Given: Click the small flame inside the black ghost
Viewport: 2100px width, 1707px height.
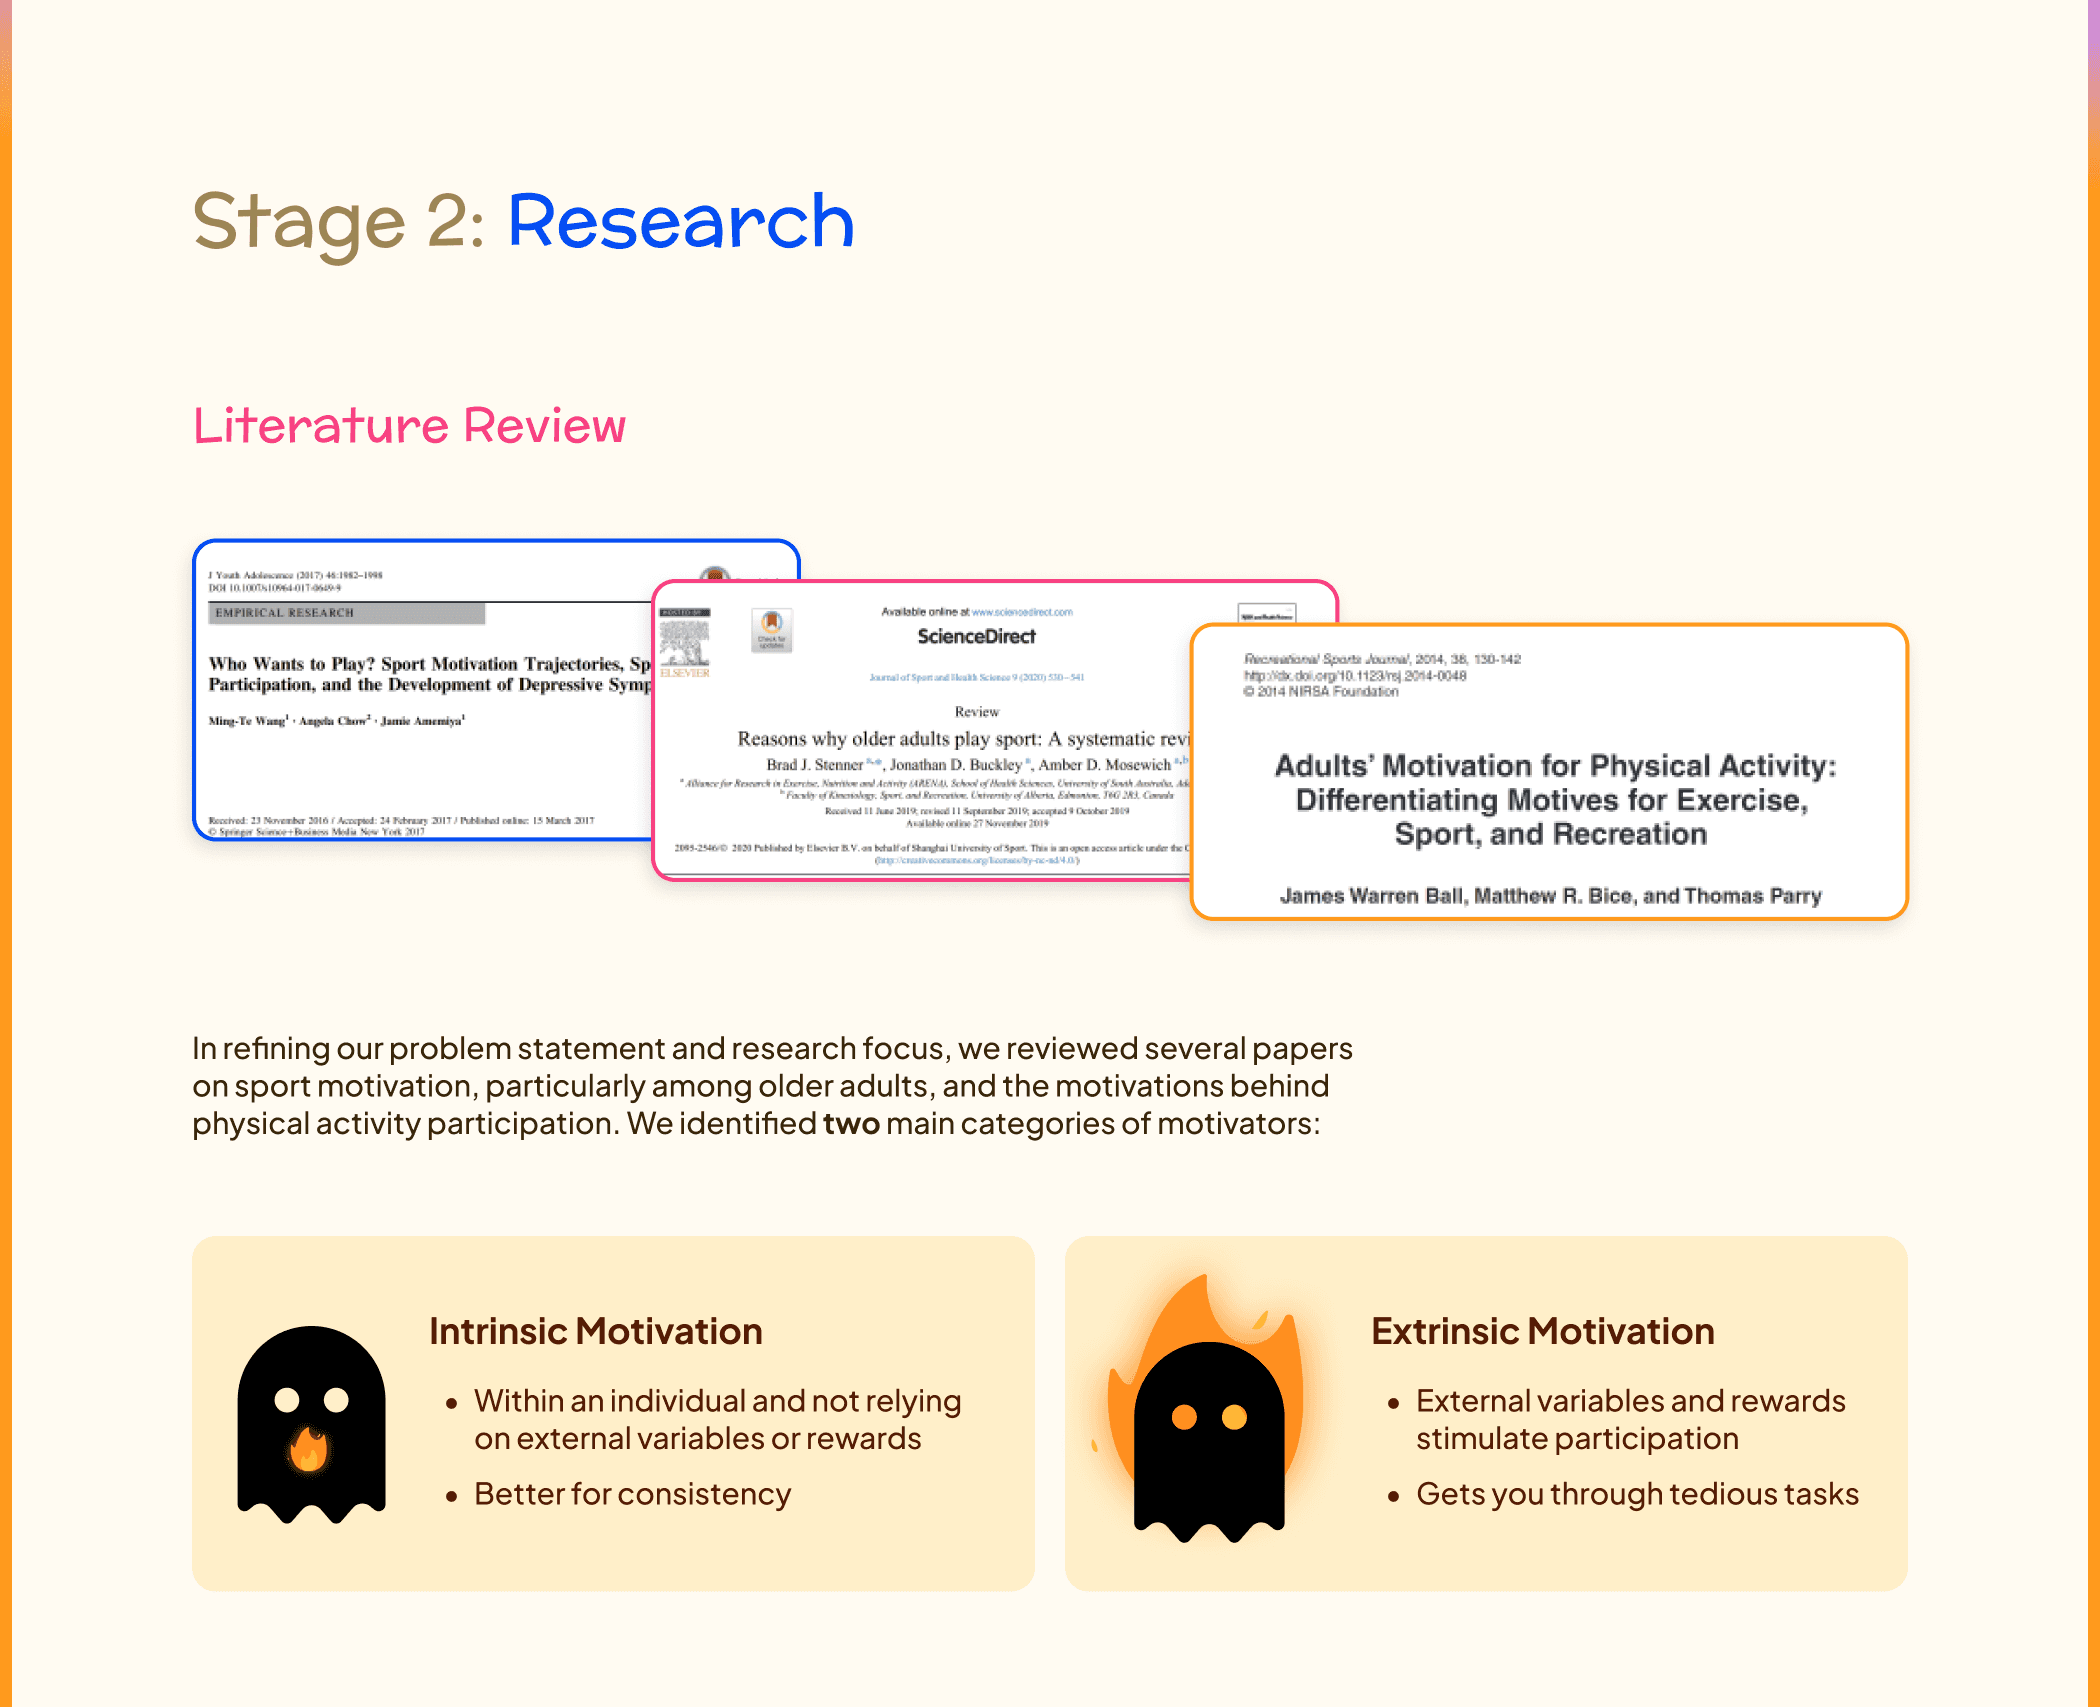Looking at the screenshot, I should tap(309, 1449).
